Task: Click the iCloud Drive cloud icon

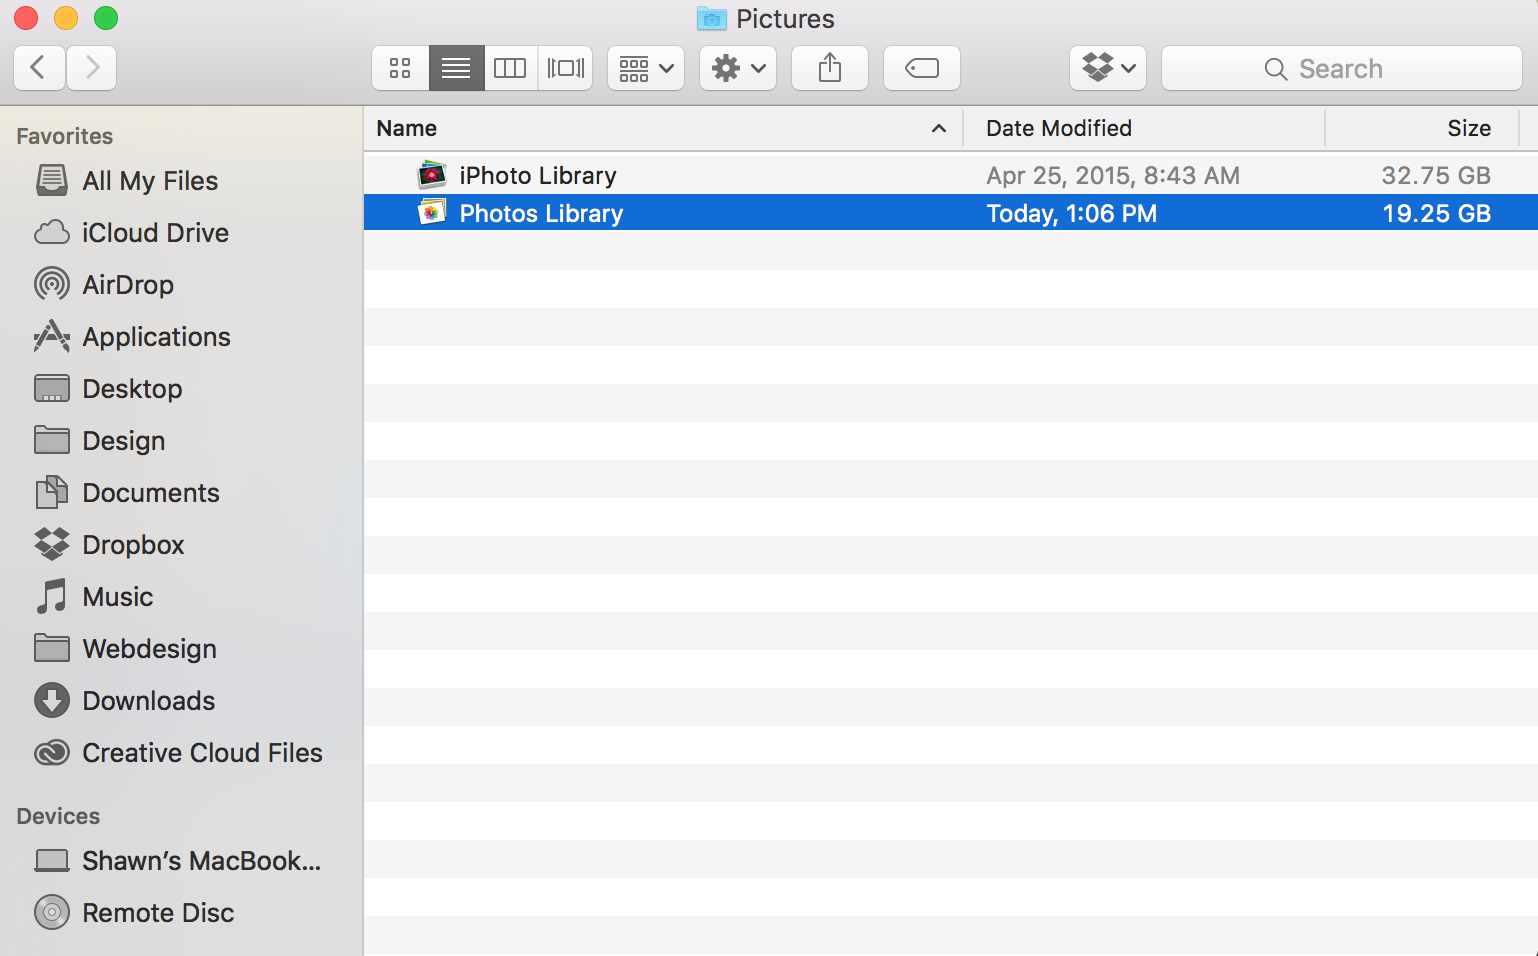Action: click(52, 233)
